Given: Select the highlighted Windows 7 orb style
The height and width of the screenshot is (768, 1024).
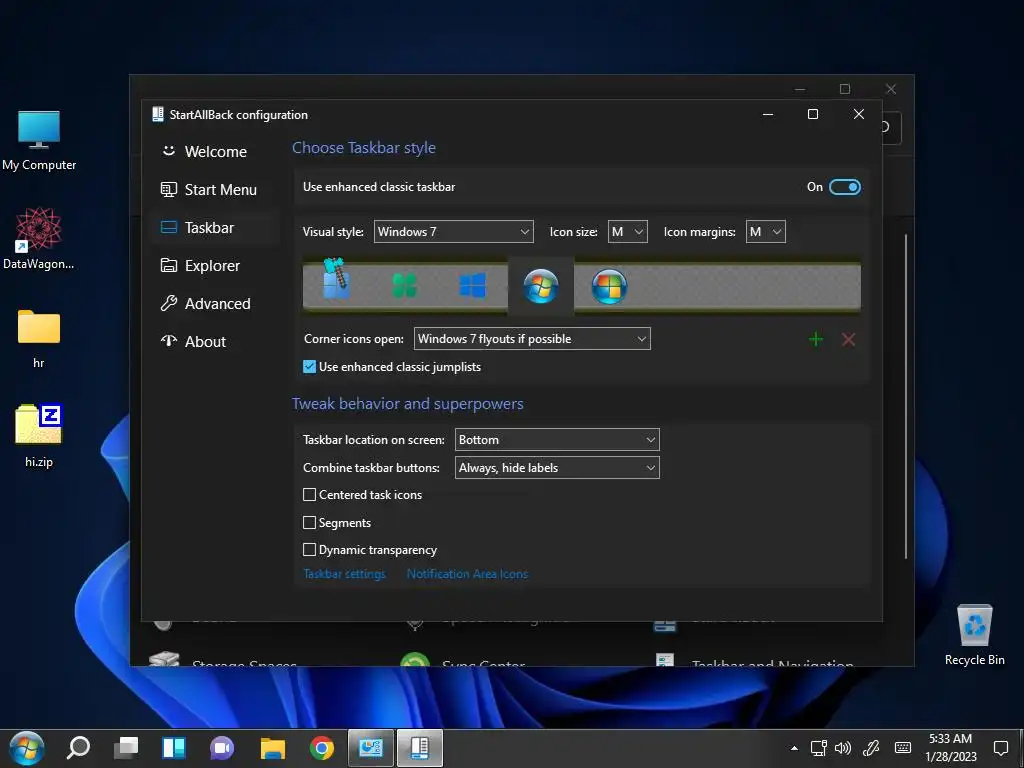Looking at the screenshot, I should (541, 286).
